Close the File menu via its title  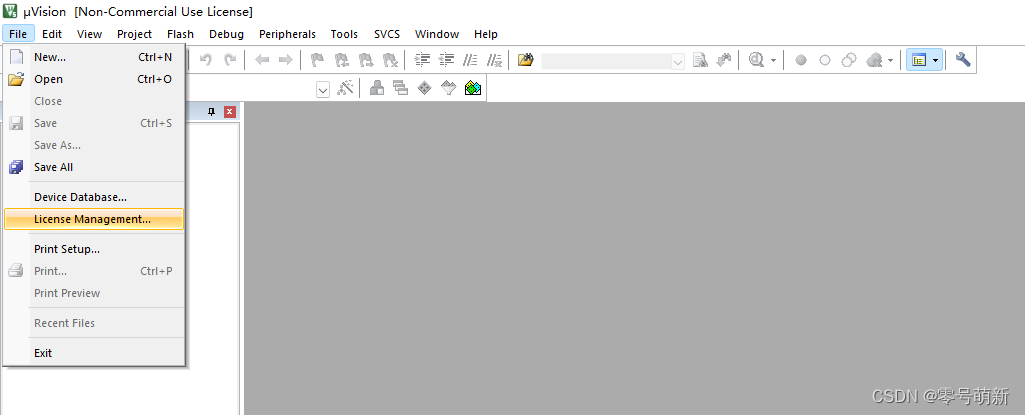coord(18,34)
